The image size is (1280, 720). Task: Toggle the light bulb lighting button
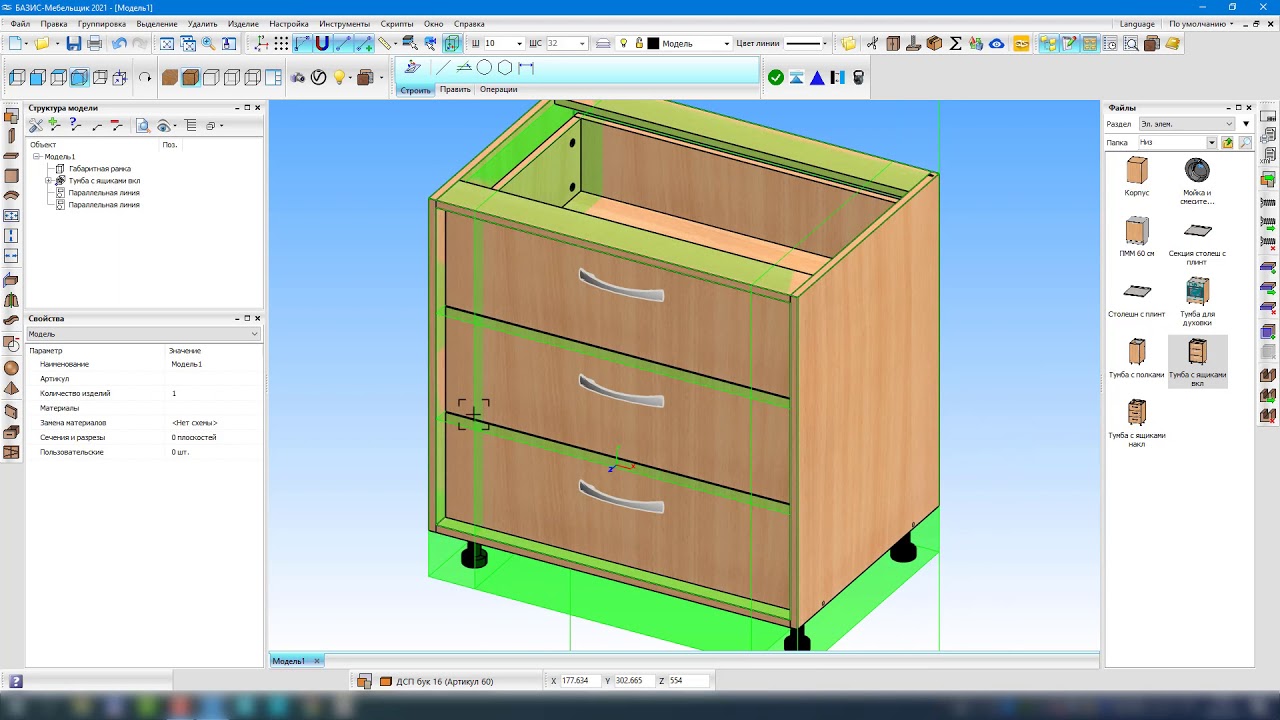(340, 77)
